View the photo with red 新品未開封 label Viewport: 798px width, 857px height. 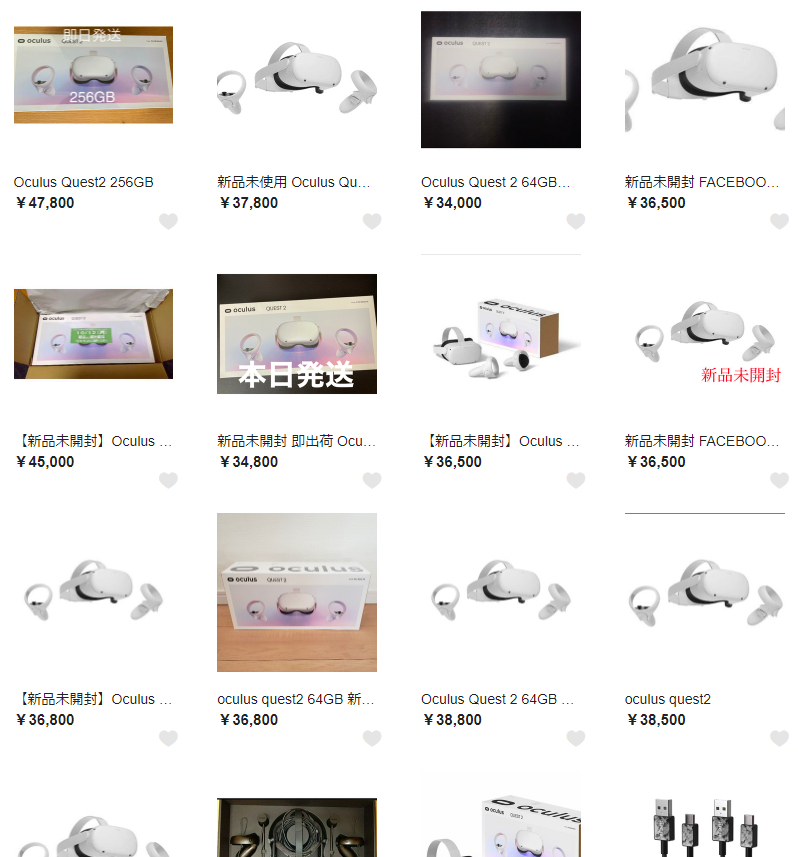(x=705, y=334)
